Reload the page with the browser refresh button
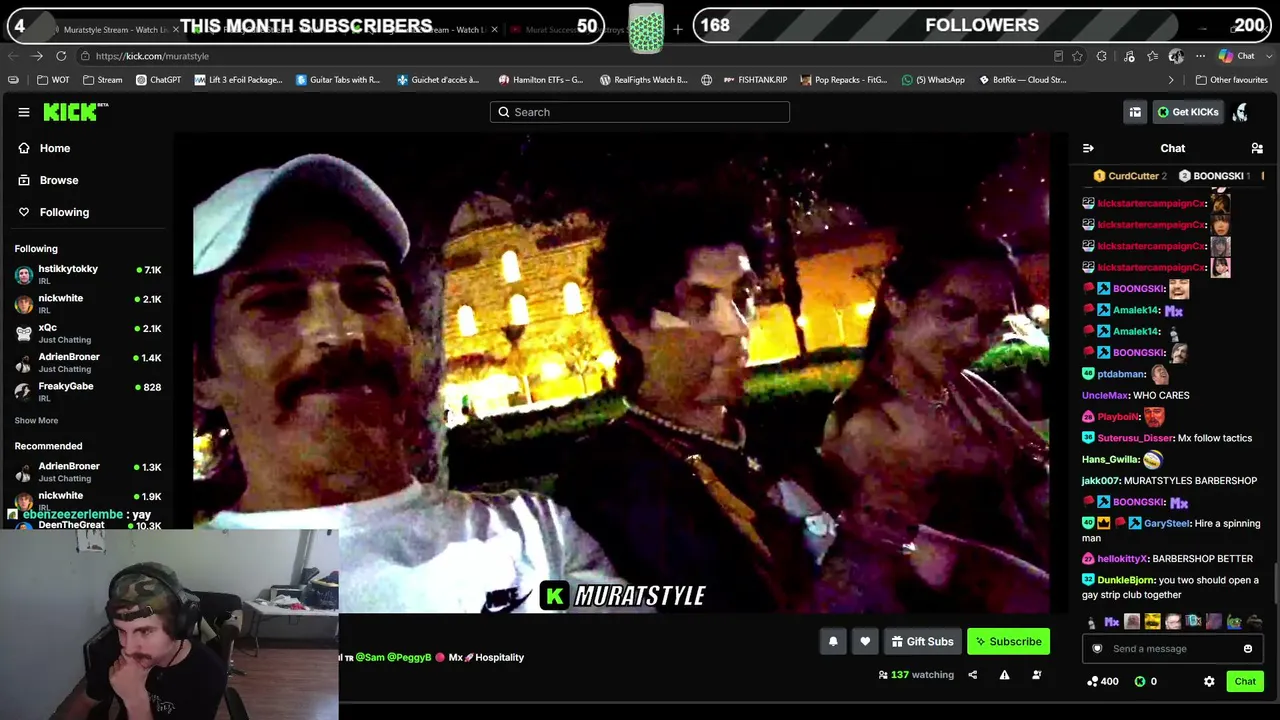Screen dimensions: 1280x720 click(x=61, y=56)
